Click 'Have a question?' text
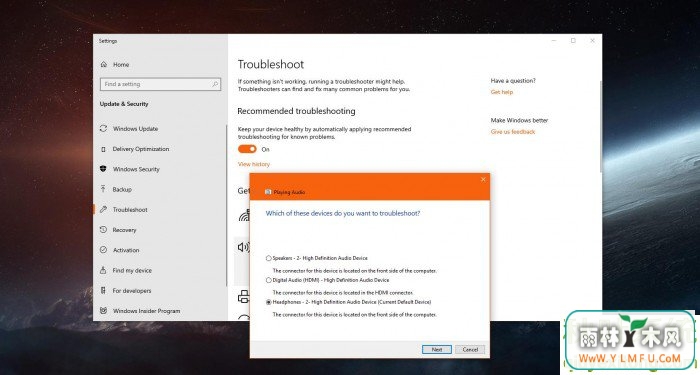Viewport: 700px width, 375px height. click(513, 81)
